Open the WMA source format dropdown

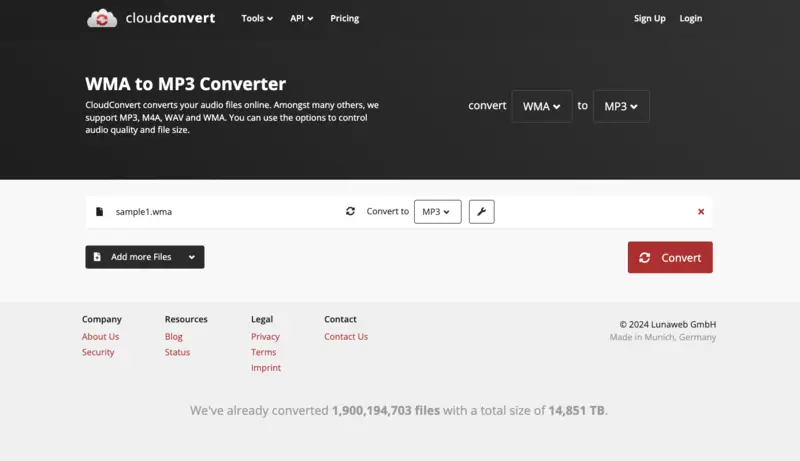542,106
